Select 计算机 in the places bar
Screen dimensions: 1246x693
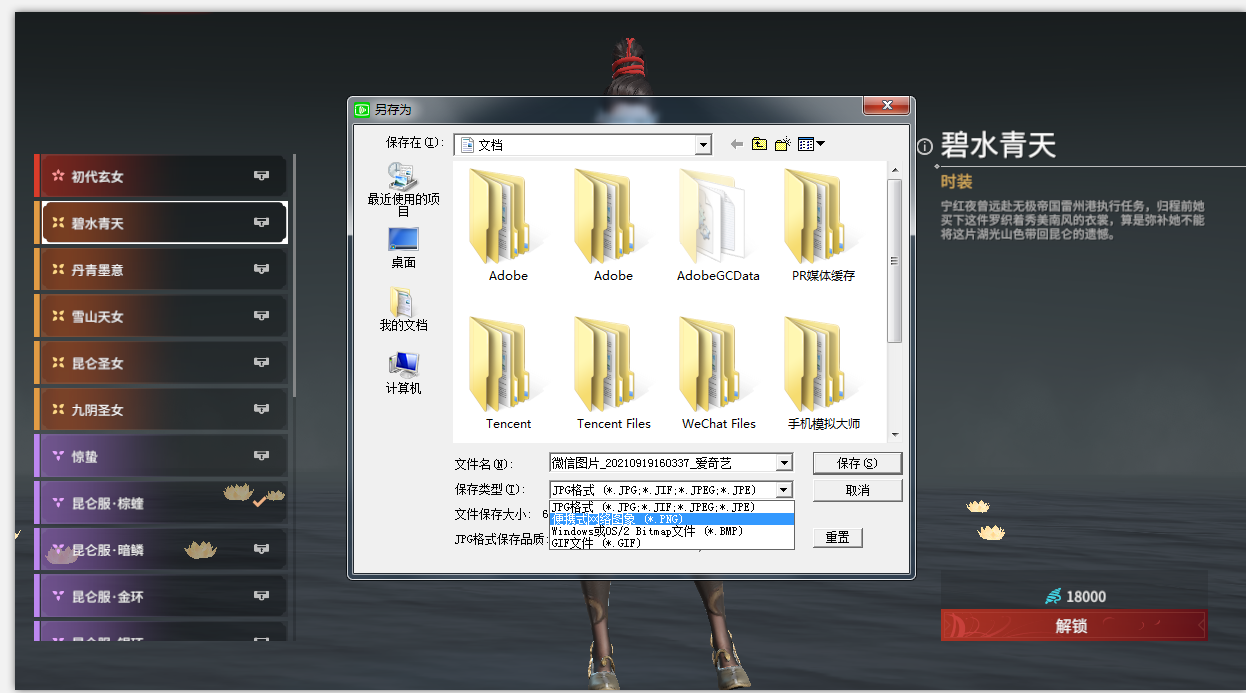tap(404, 373)
